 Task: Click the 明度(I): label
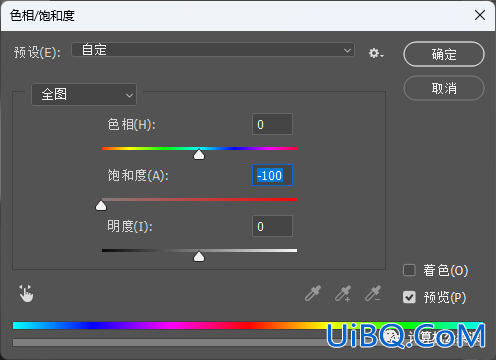coord(130,227)
